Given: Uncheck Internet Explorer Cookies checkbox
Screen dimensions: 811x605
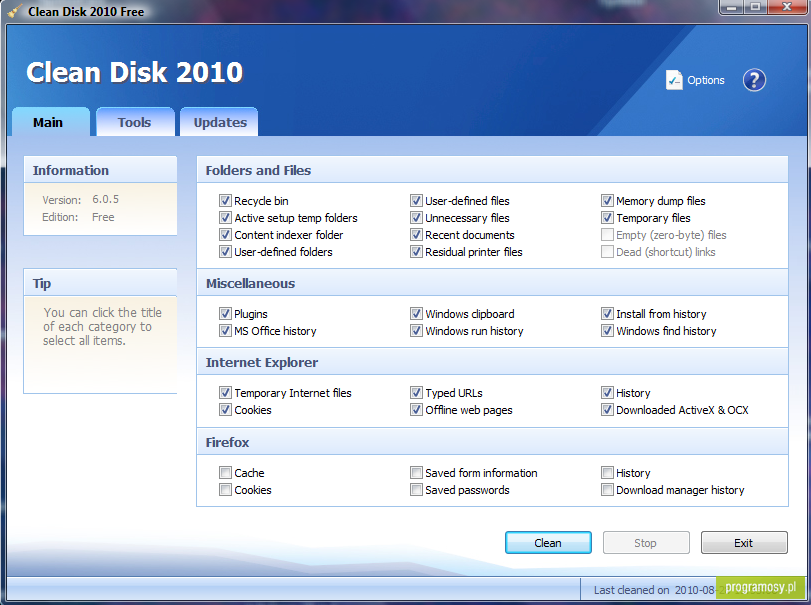Looking at the screenshot, I should (225, 410).
